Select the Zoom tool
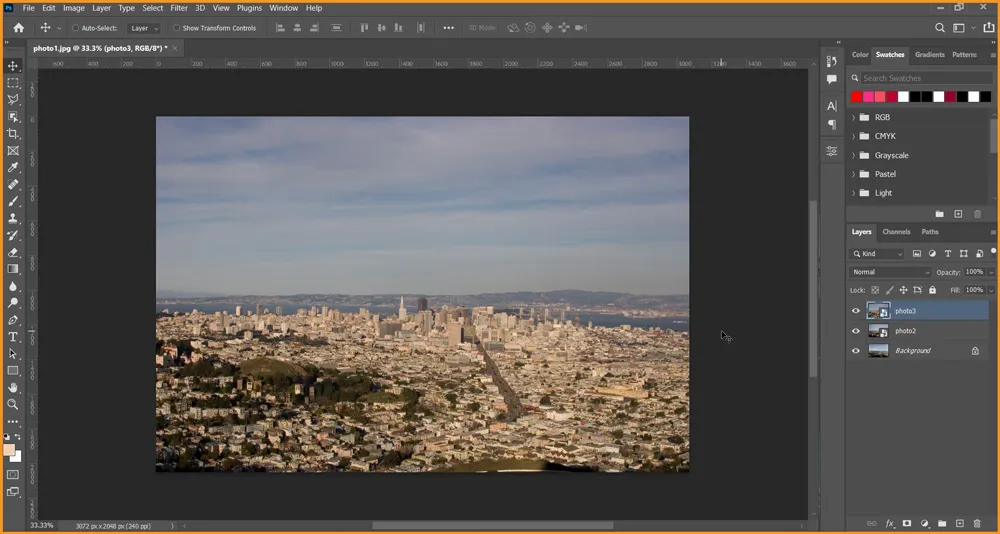Image resolution: width=1000 pixels, height=534 pixels. [13, 404]
